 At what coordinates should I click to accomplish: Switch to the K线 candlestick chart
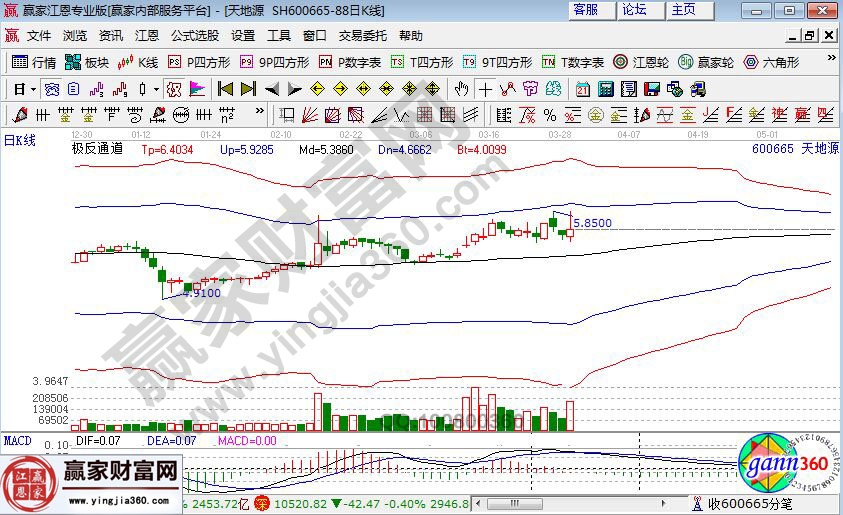pos(139,62)
